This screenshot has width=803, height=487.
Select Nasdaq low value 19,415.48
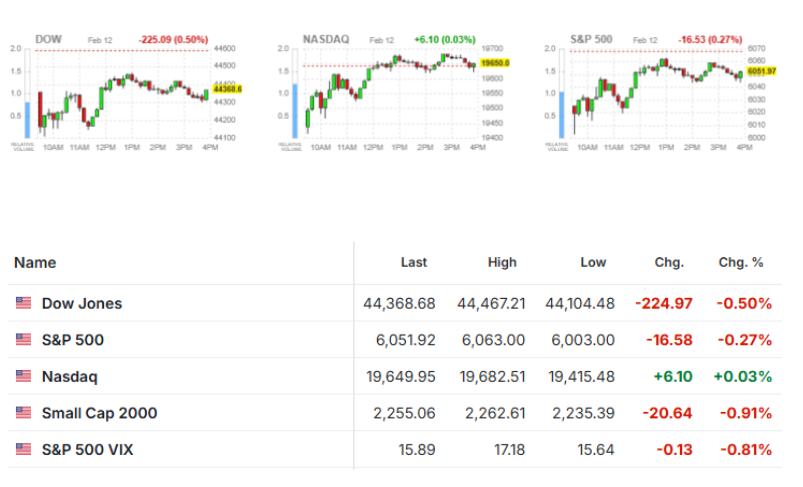click(x=581, y=377)
